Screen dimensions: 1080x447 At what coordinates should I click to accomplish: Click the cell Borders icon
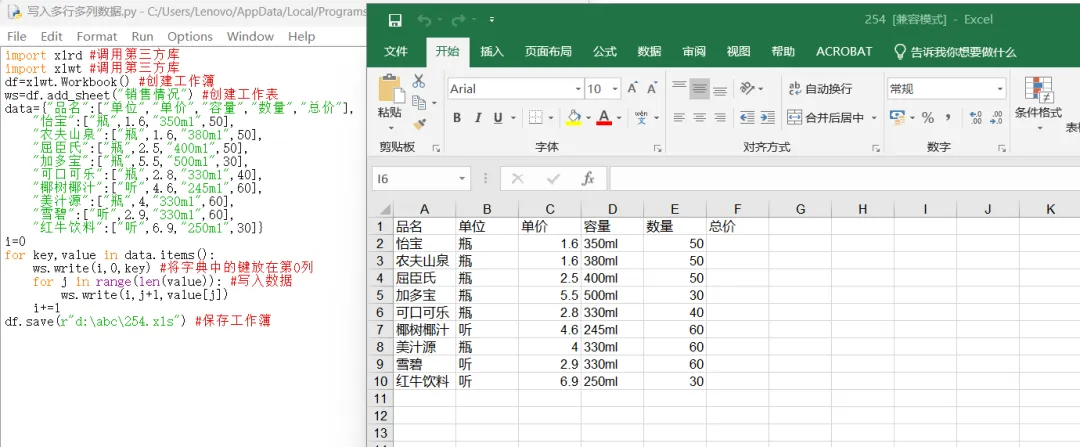click(536, 118)
